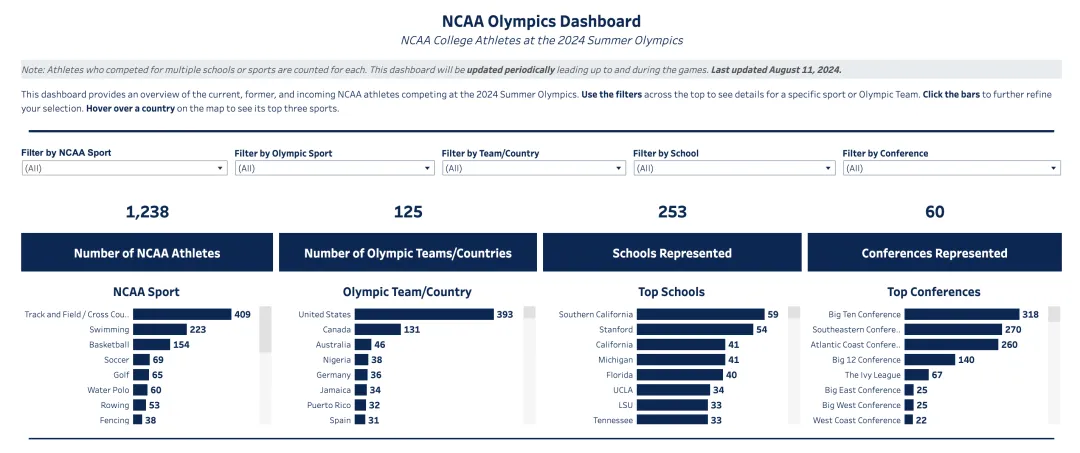Open the Filter by NCAA Sport dropdown
1080x453 pixels.
point(124,168)
